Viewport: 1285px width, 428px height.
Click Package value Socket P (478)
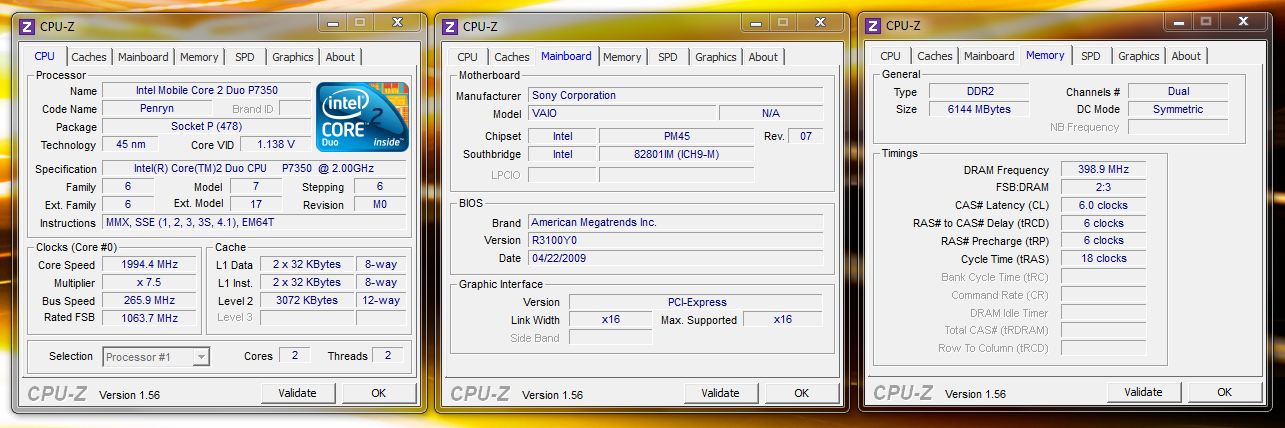(206, 127)
